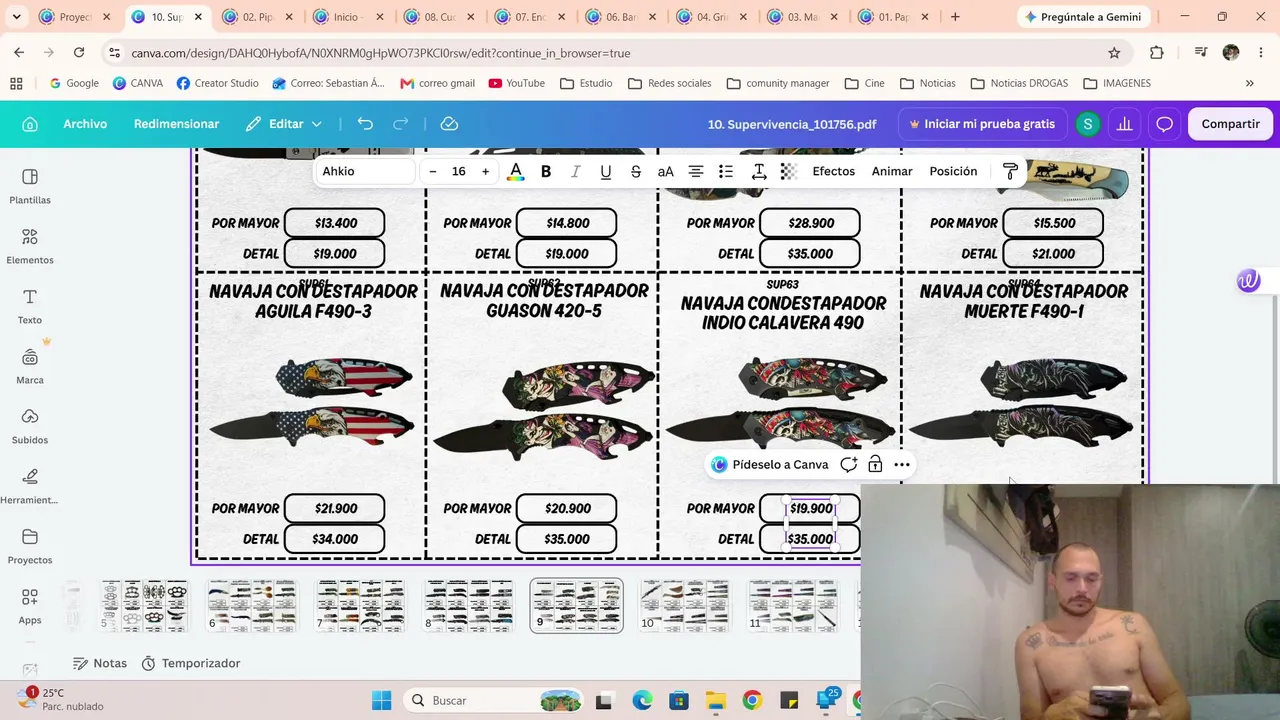This screenshot has height=720, width=1280.
Task: Open the Ahkio font selector
Action: (365, 172)
